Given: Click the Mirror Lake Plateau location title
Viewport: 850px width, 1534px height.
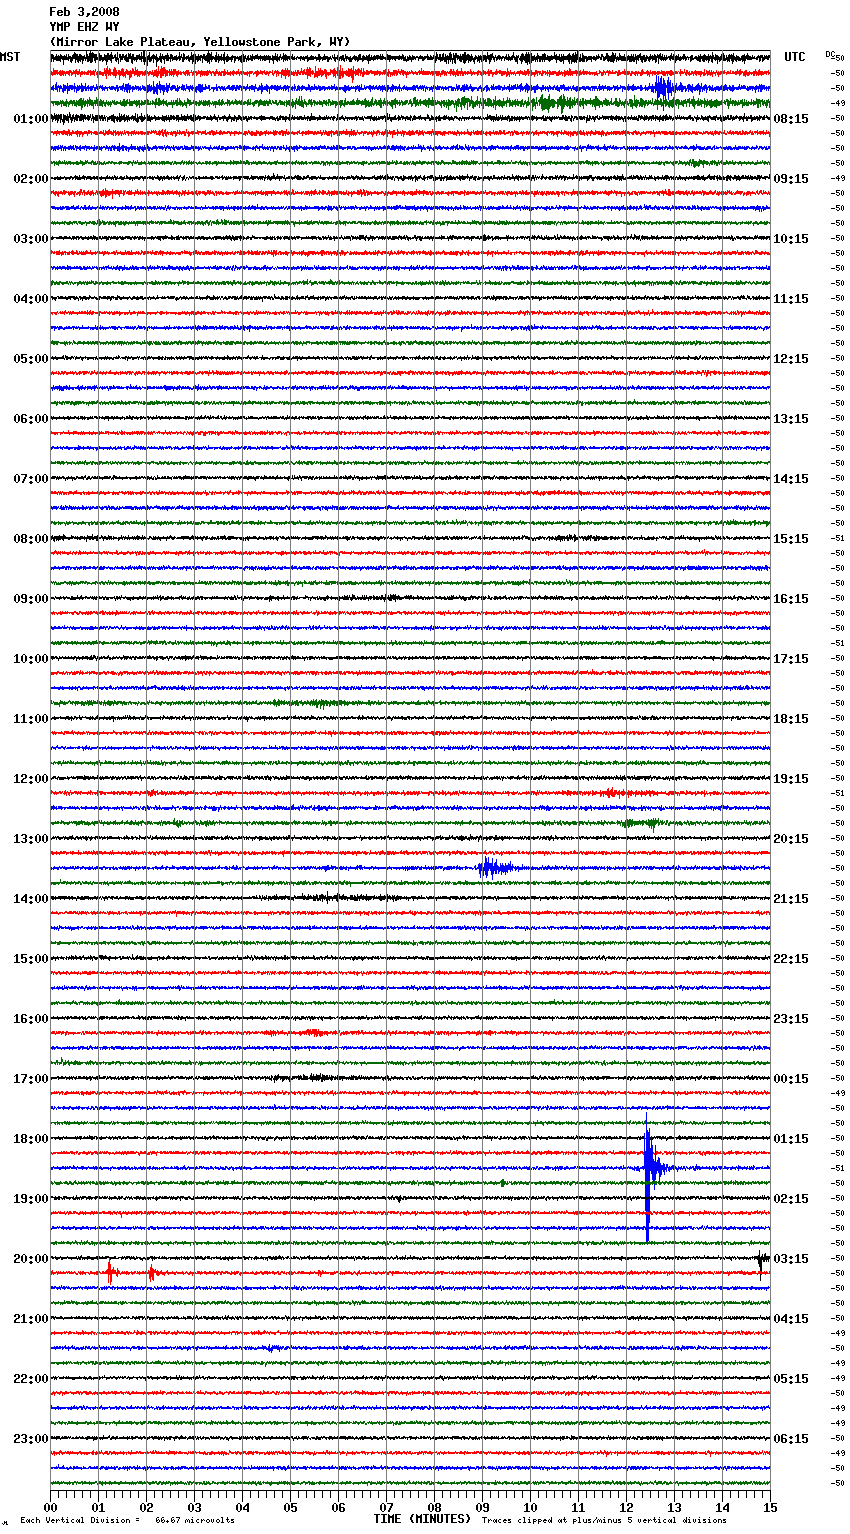Looking at the screenshot, I should click(200, 42).
